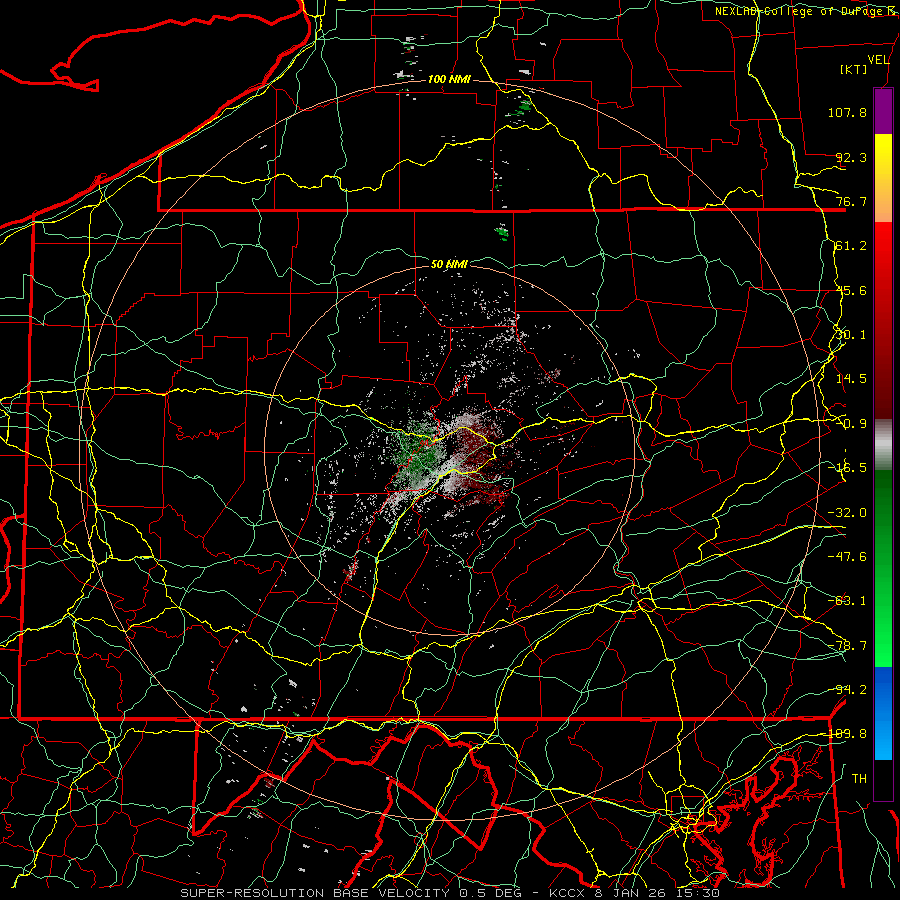Click the -47.6 velocity scale value
Image resolution: width=900 pixels, height=900 pixels.
click(847, 557)
